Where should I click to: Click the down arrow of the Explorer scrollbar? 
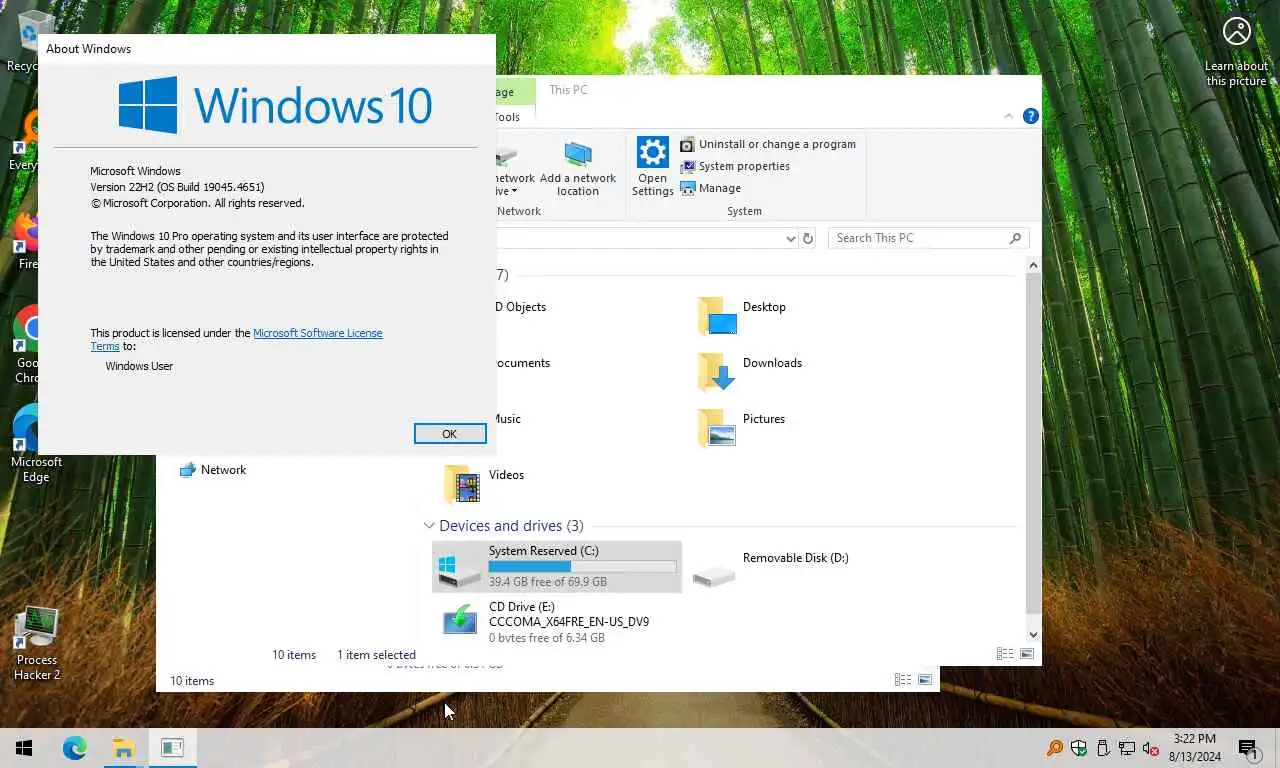tap(1033, 634)
